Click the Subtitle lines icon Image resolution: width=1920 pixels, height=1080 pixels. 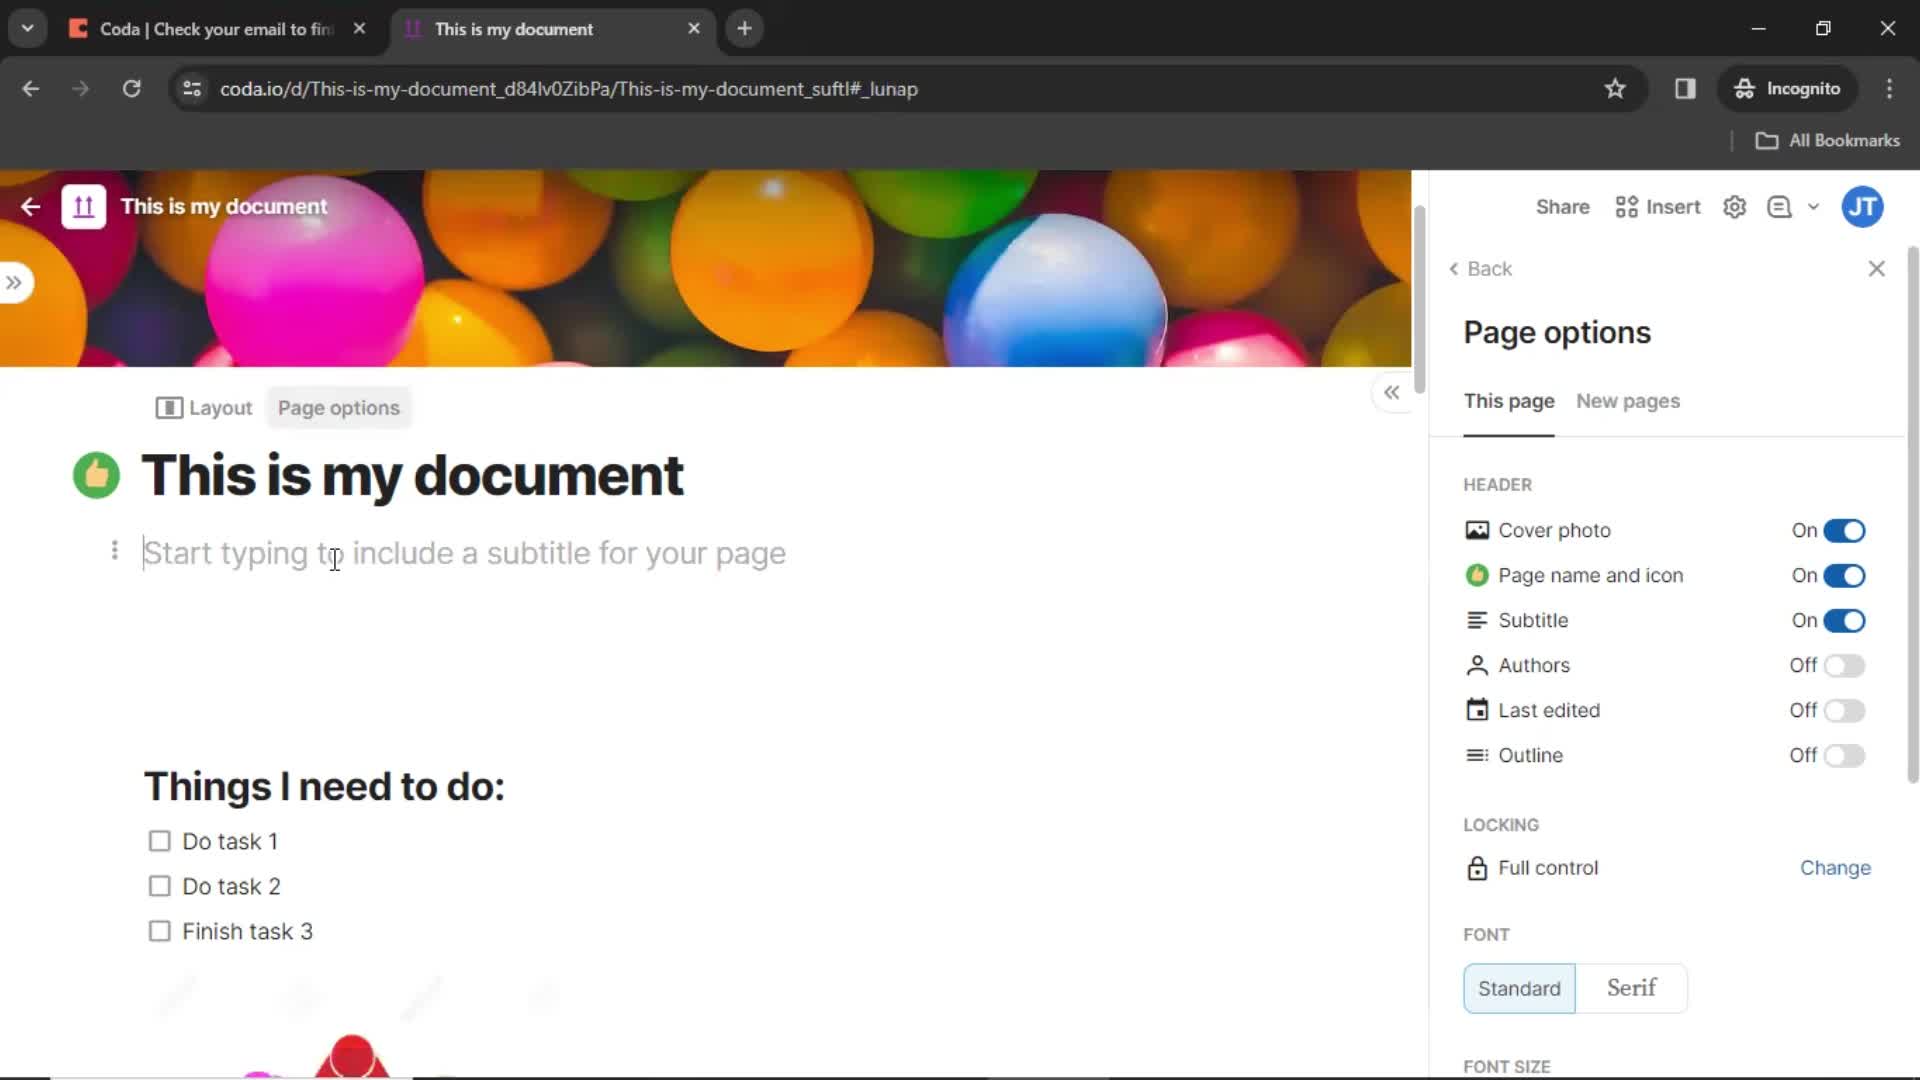tap(1477, 621)
